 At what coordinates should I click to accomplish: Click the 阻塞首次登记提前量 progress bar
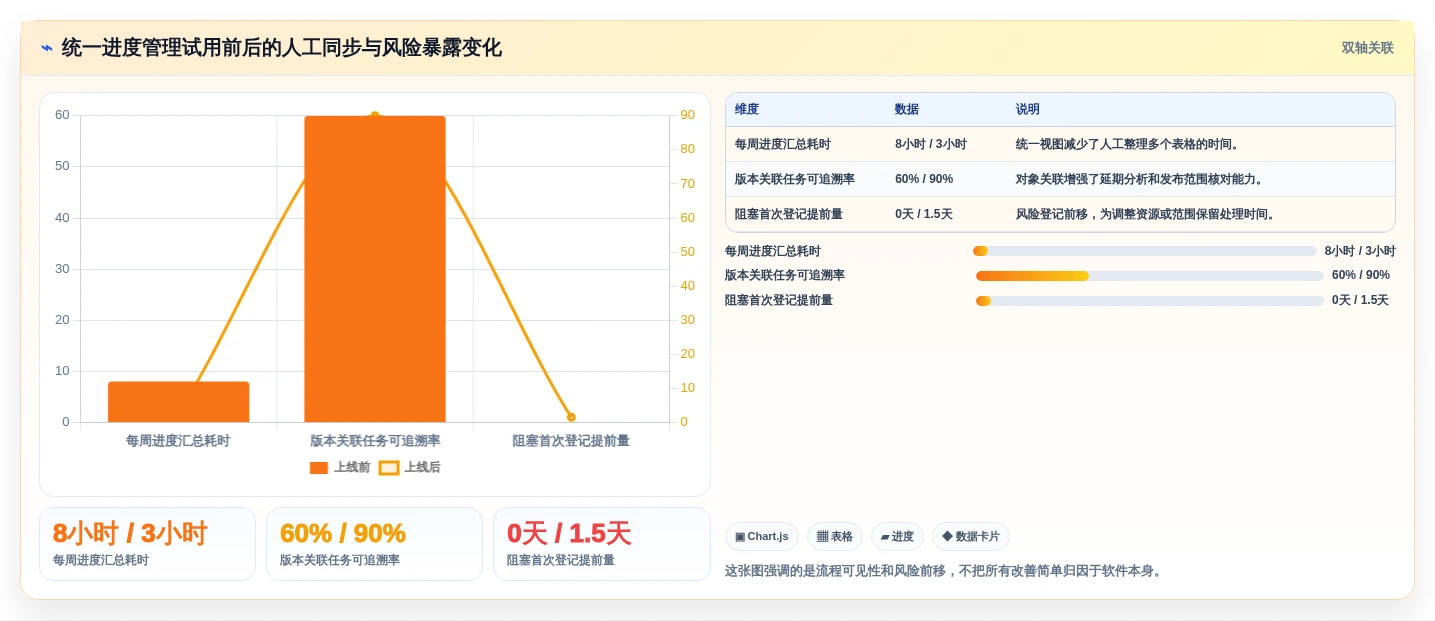tap(1150, 300)
